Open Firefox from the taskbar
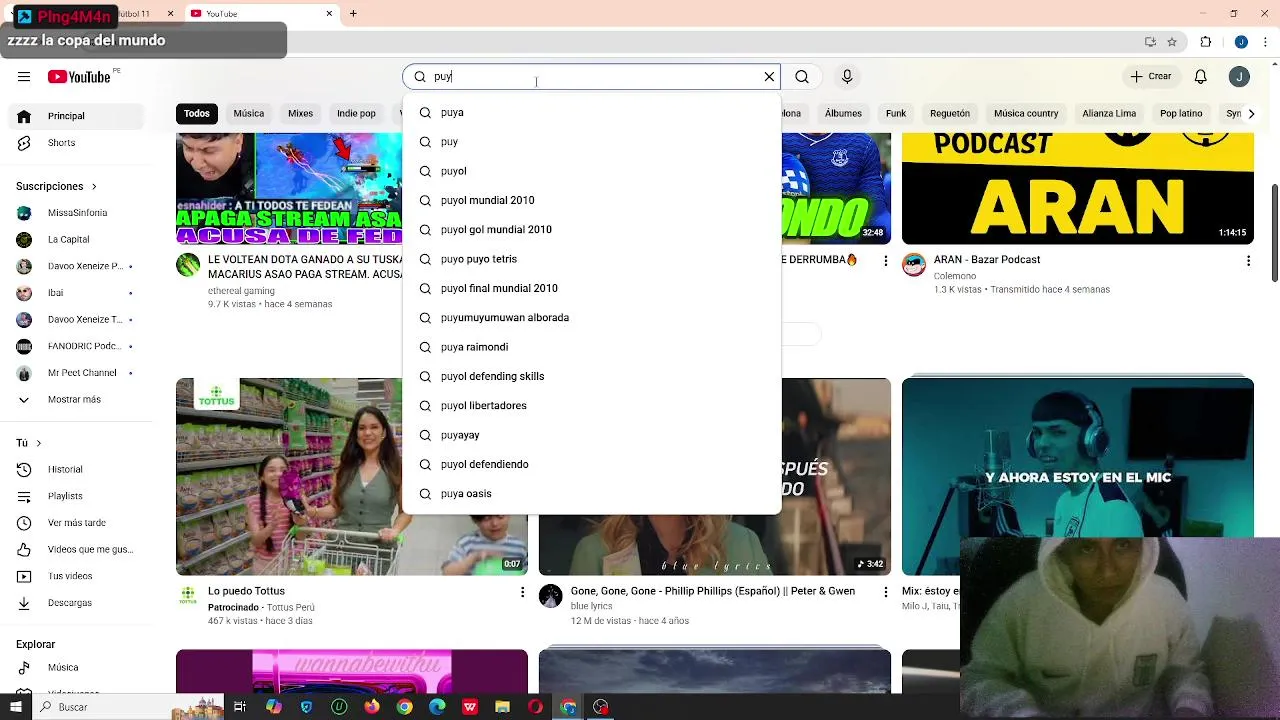The image size is (1280, 720). click(x=372, y=707)
